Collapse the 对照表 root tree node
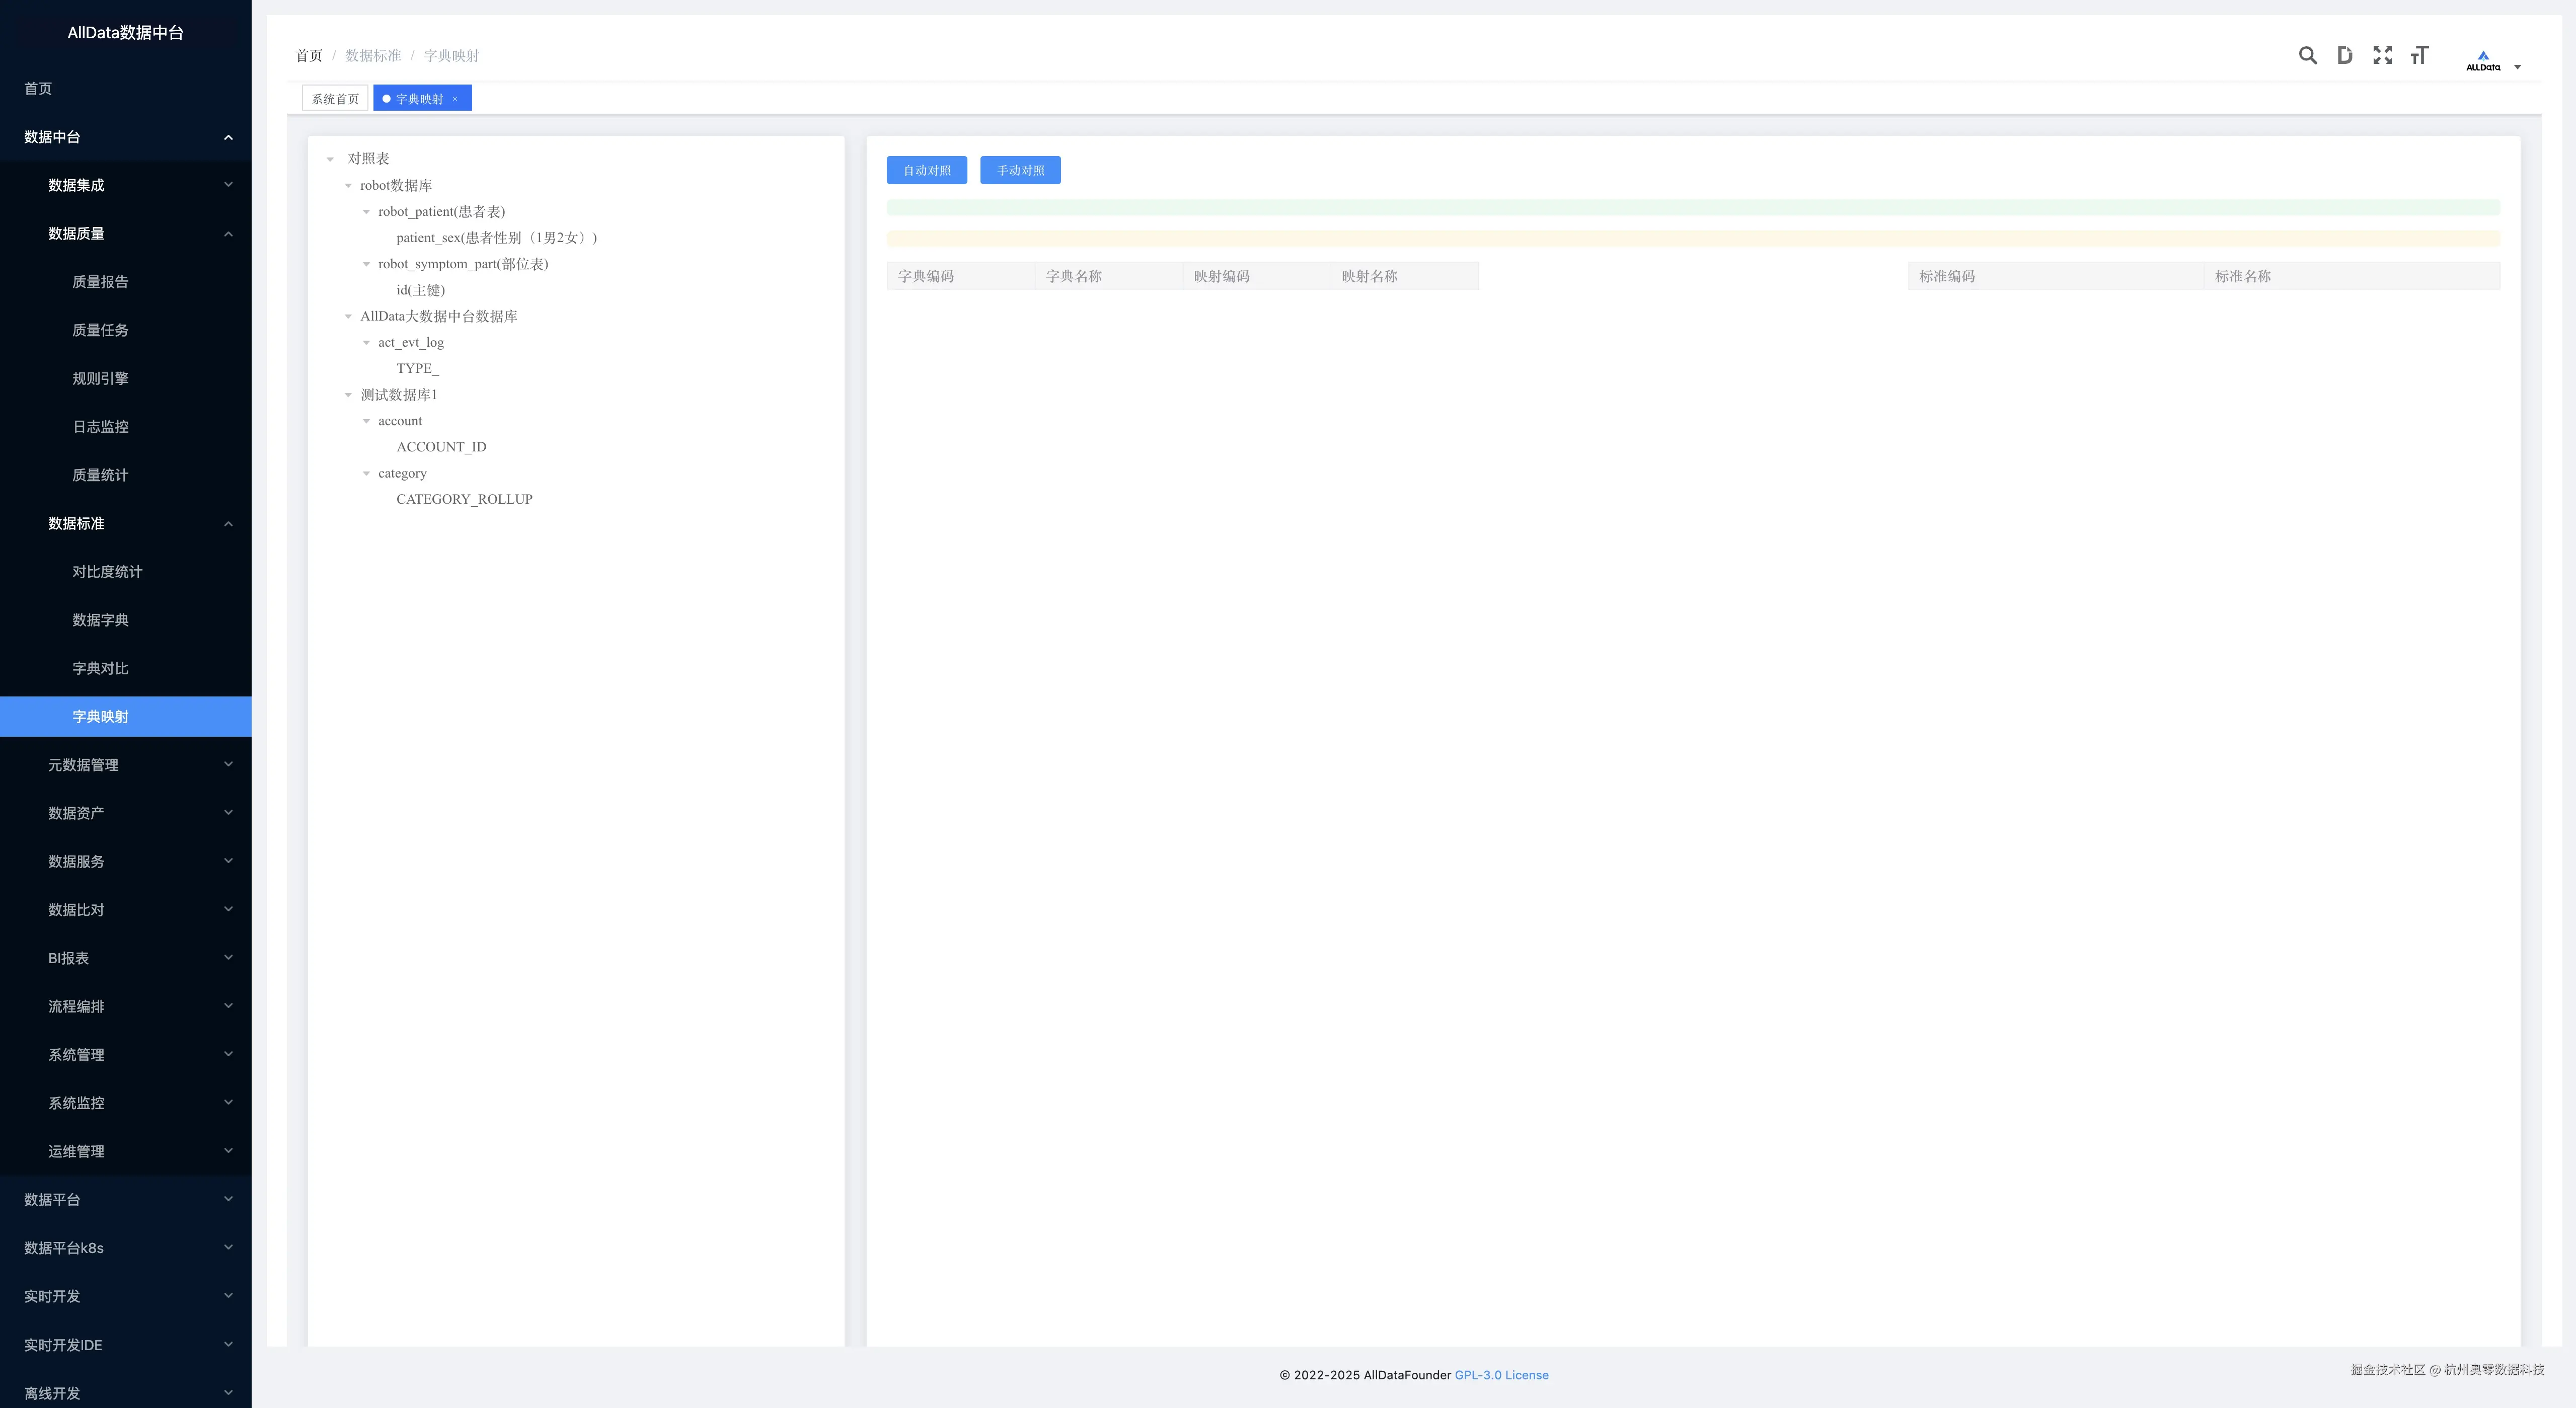Viewport: 2576px width, 1408px height. click(x=330, y=159)
